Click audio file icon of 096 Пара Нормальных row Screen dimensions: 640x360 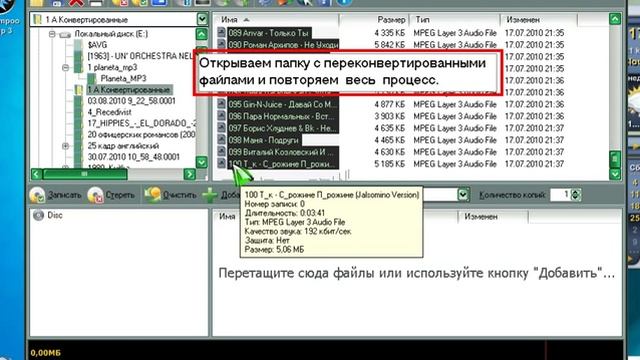click(x=222, y=116)
